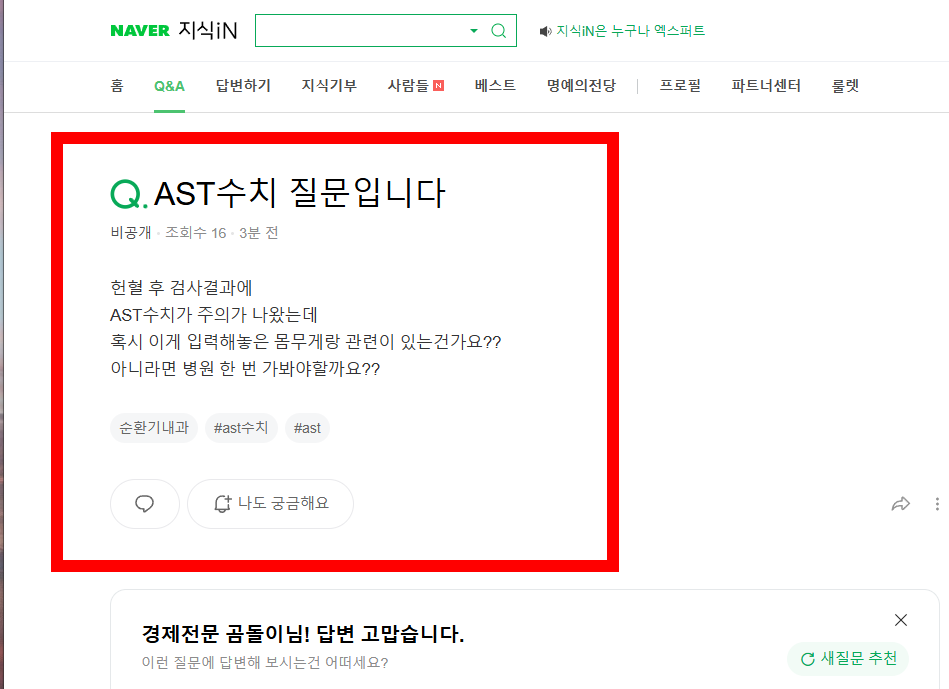Screen dimensions: 949x689
Task: Open the 답변하기 tab
Action: [x=243, y=86]
